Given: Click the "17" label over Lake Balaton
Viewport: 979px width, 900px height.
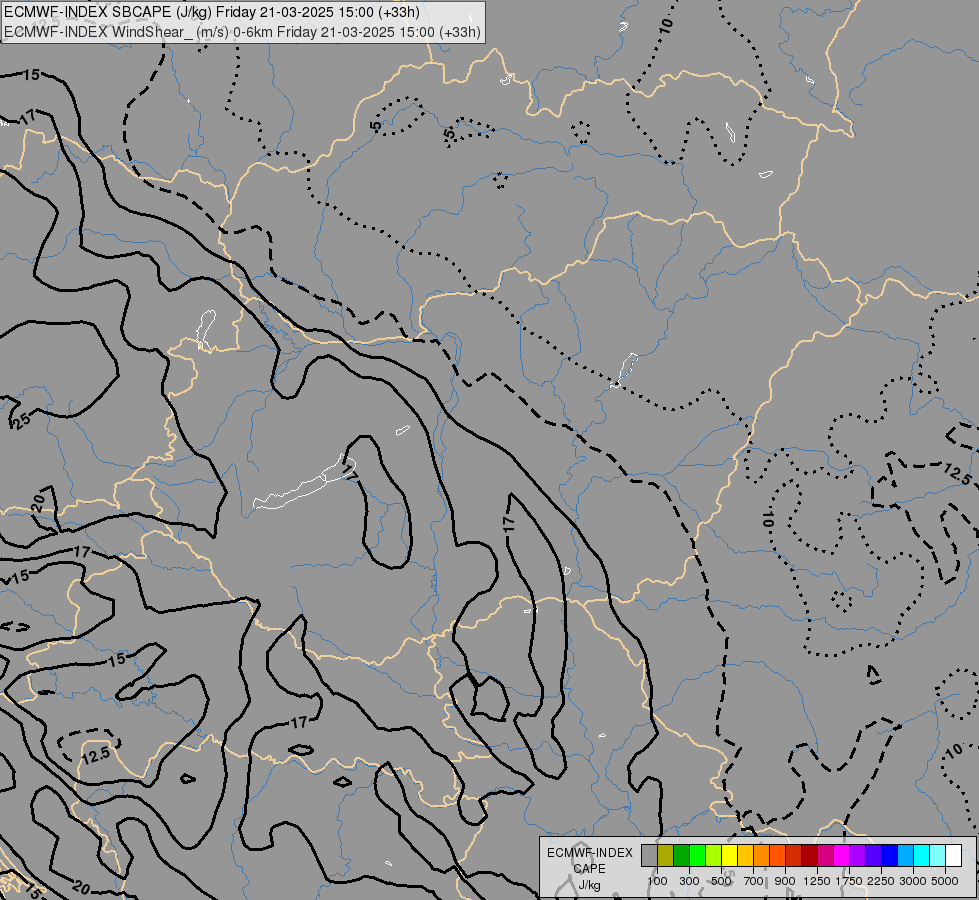Looking at the screenshot, I should (x=350, y=474).
